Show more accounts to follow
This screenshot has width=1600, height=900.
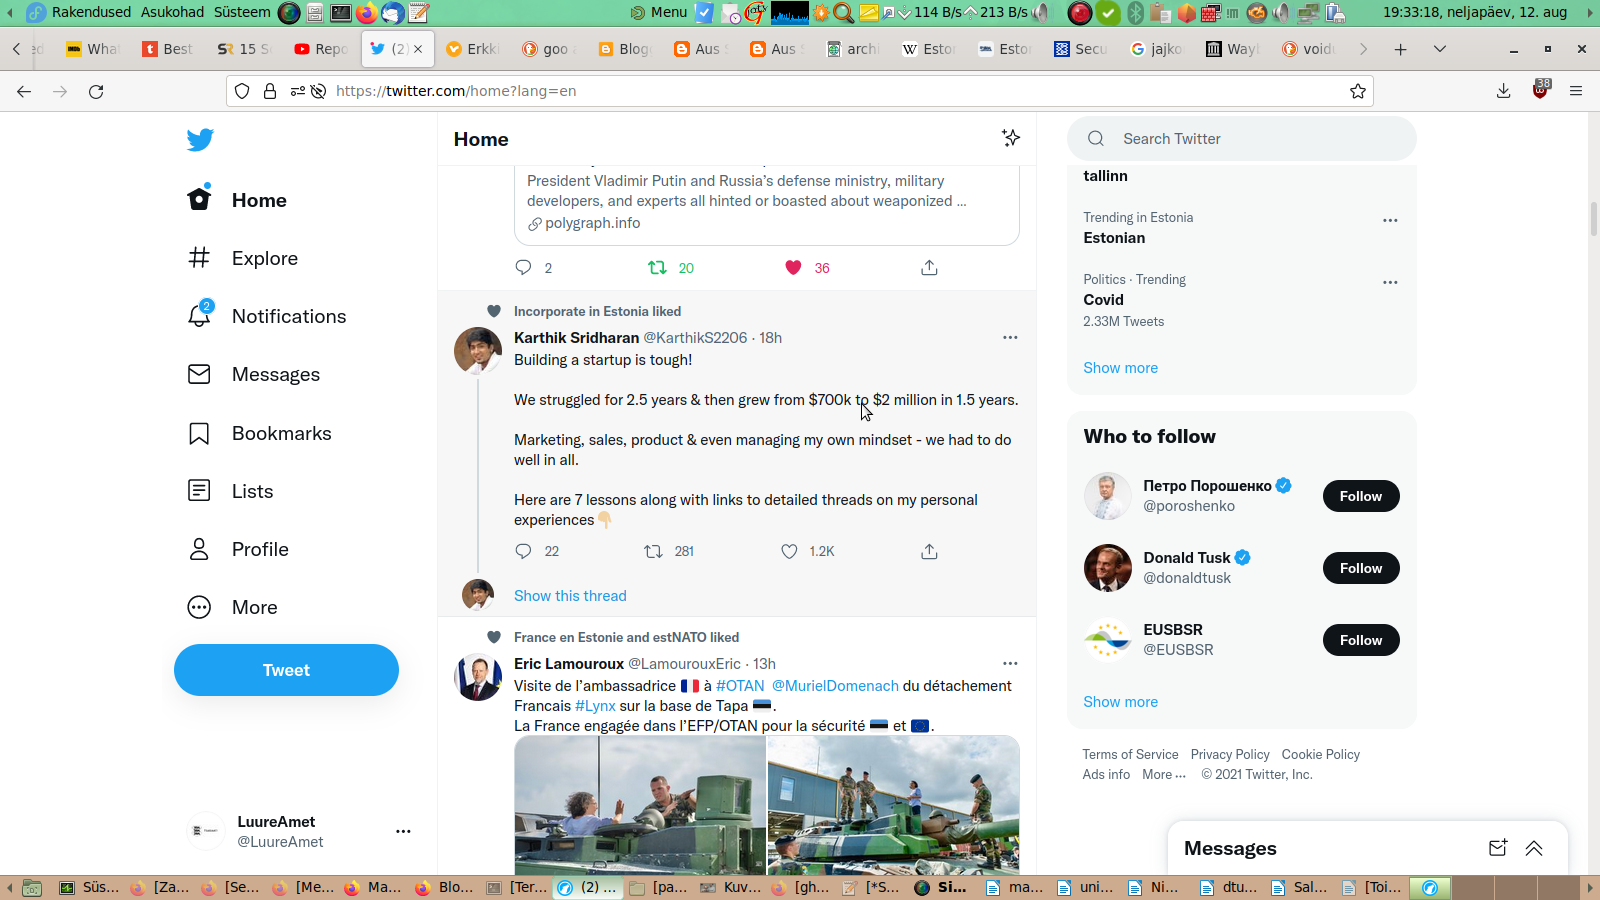point(1120,702)
